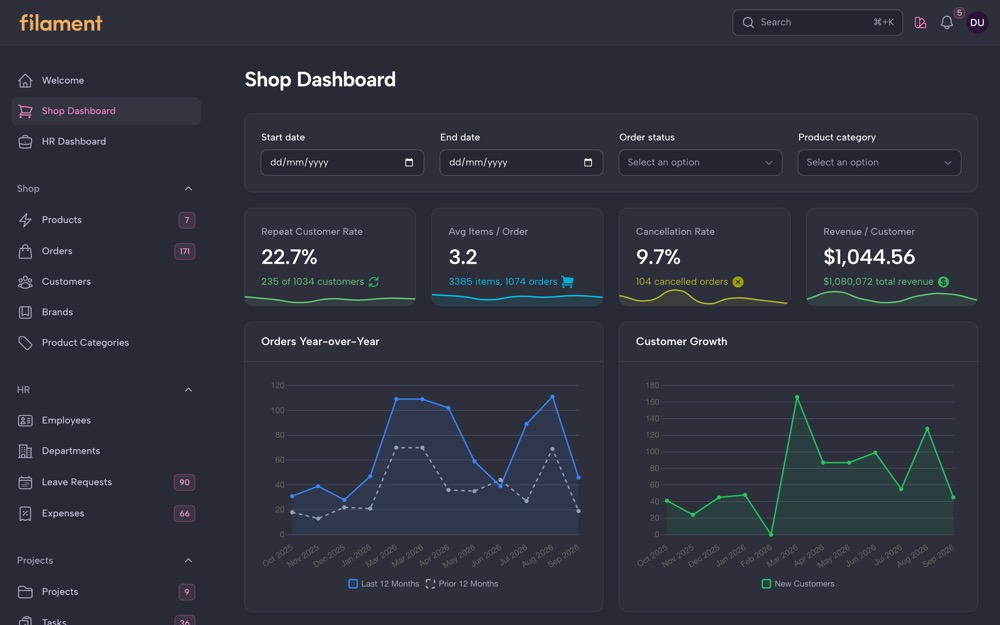
Task: Toggle Last 12 Months legend series
Action: [x=384, y=584]
